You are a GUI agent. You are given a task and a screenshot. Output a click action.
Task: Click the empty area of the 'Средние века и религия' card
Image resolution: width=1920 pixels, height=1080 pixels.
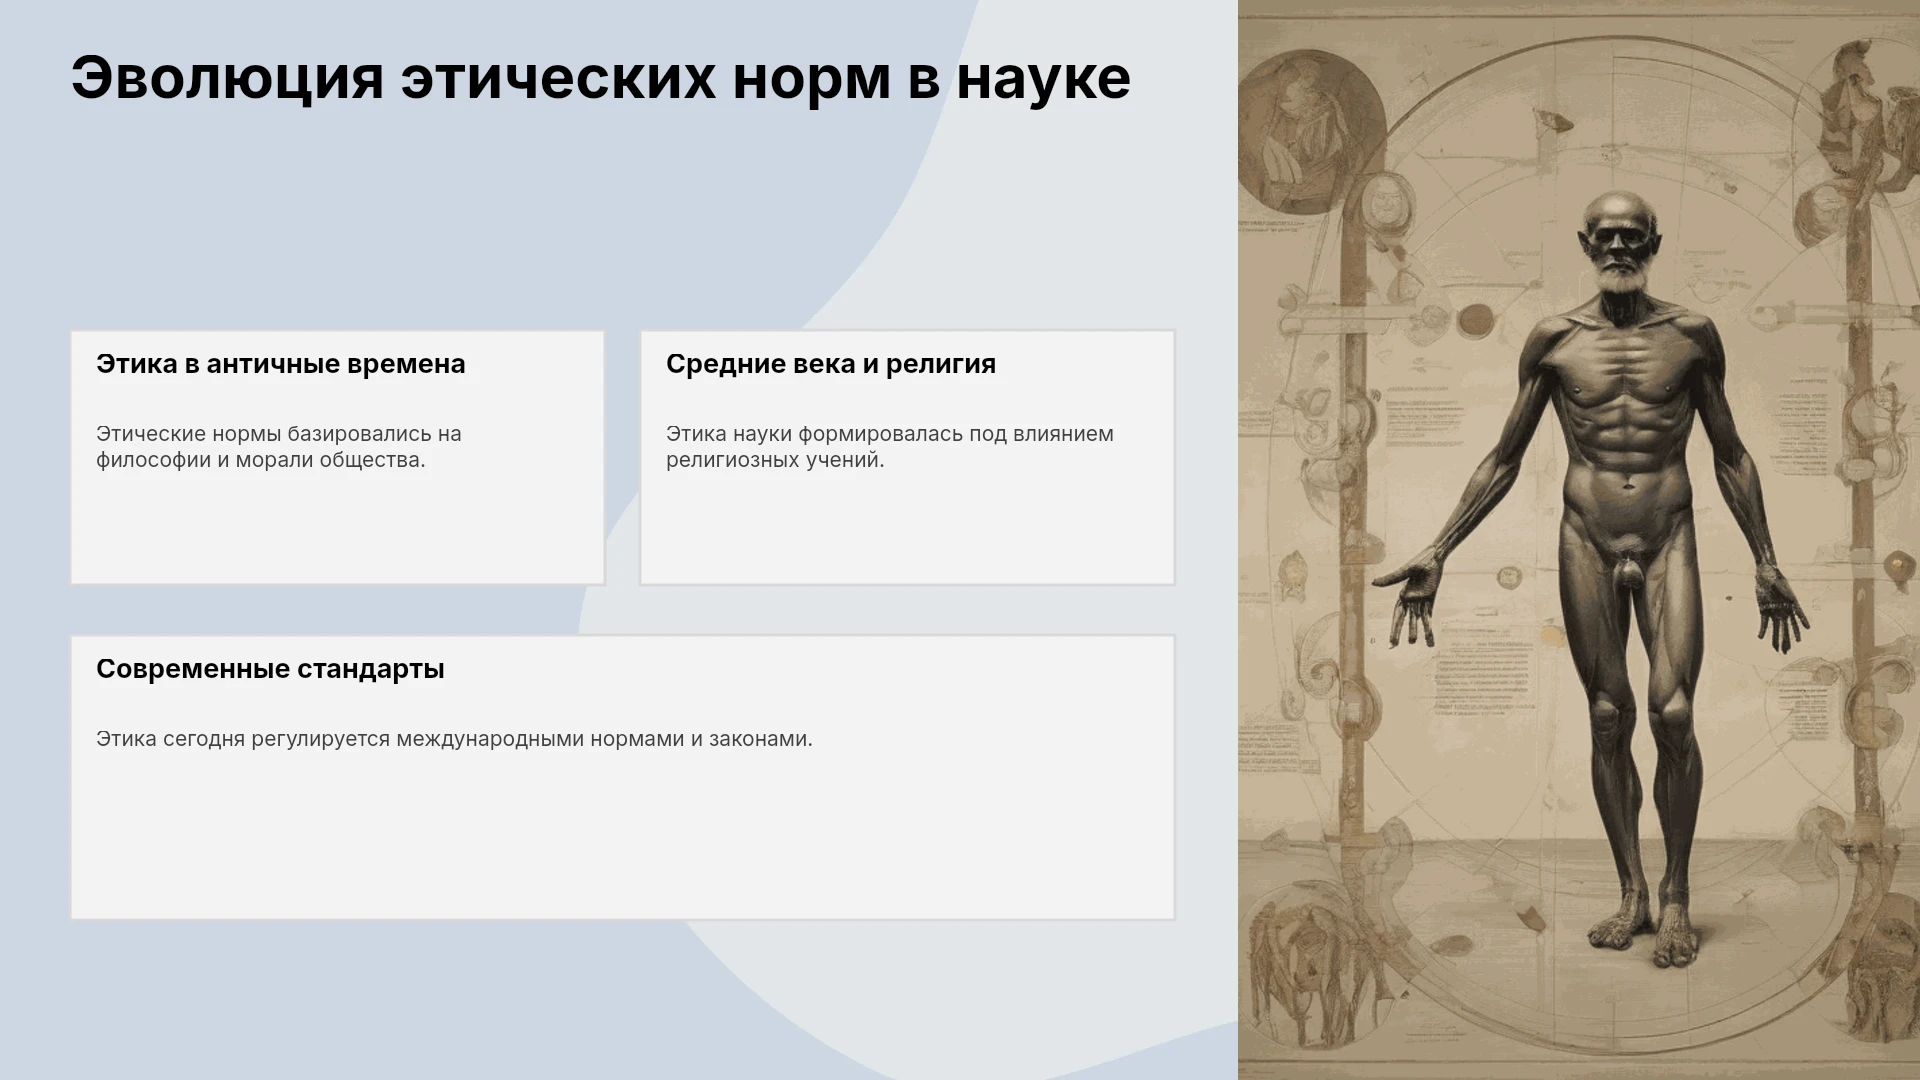pos(907,530)
